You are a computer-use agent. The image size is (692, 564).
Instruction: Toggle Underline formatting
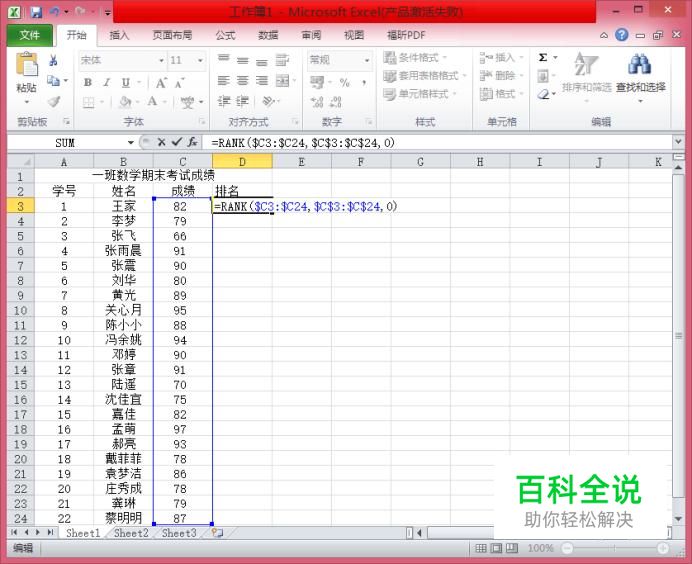click(x=126, y=83)
